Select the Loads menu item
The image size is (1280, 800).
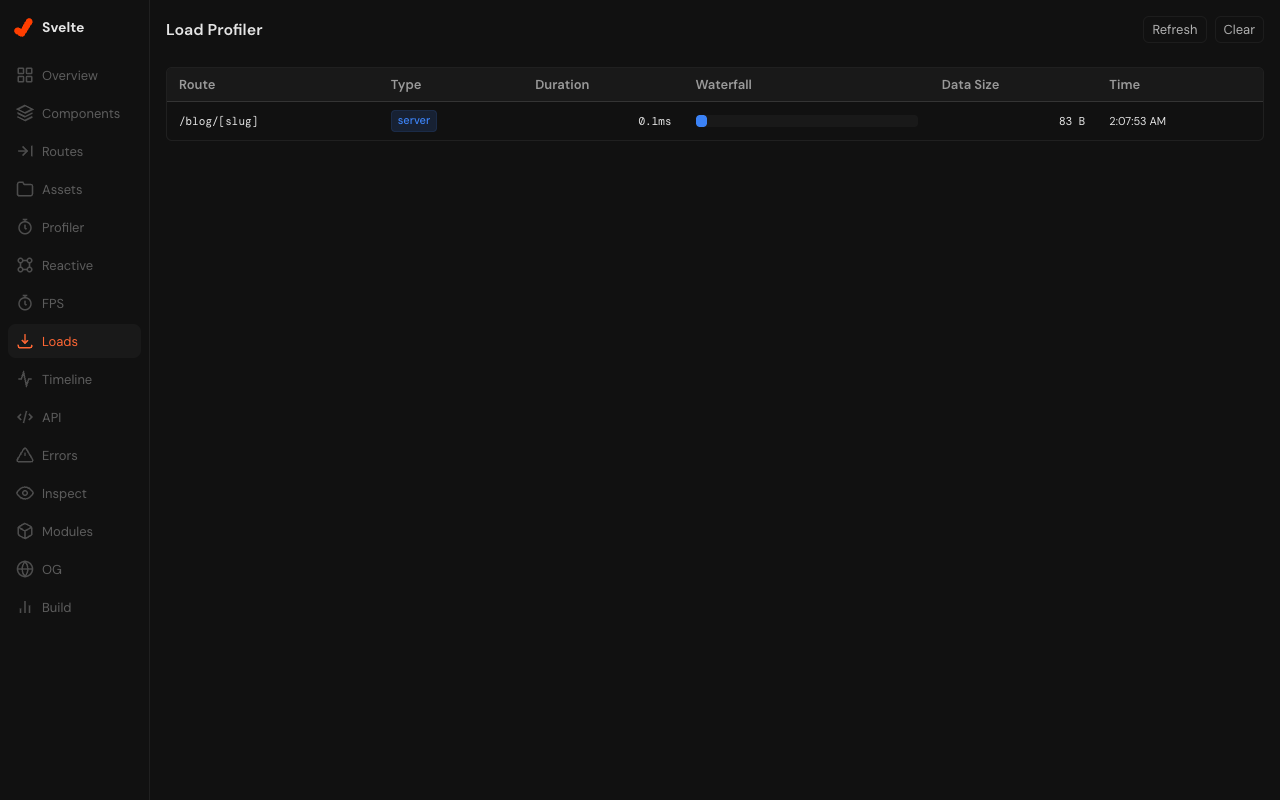pos(74,341)
